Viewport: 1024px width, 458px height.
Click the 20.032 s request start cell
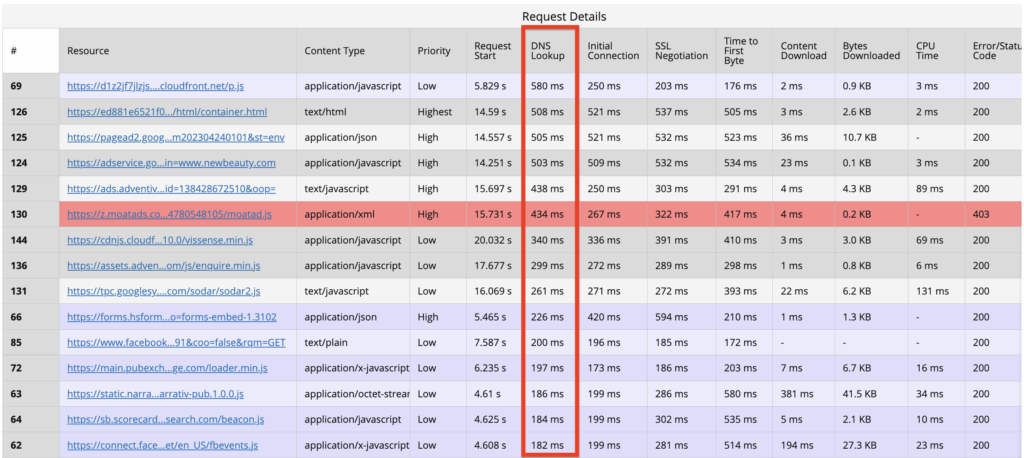tap(493, 240)
